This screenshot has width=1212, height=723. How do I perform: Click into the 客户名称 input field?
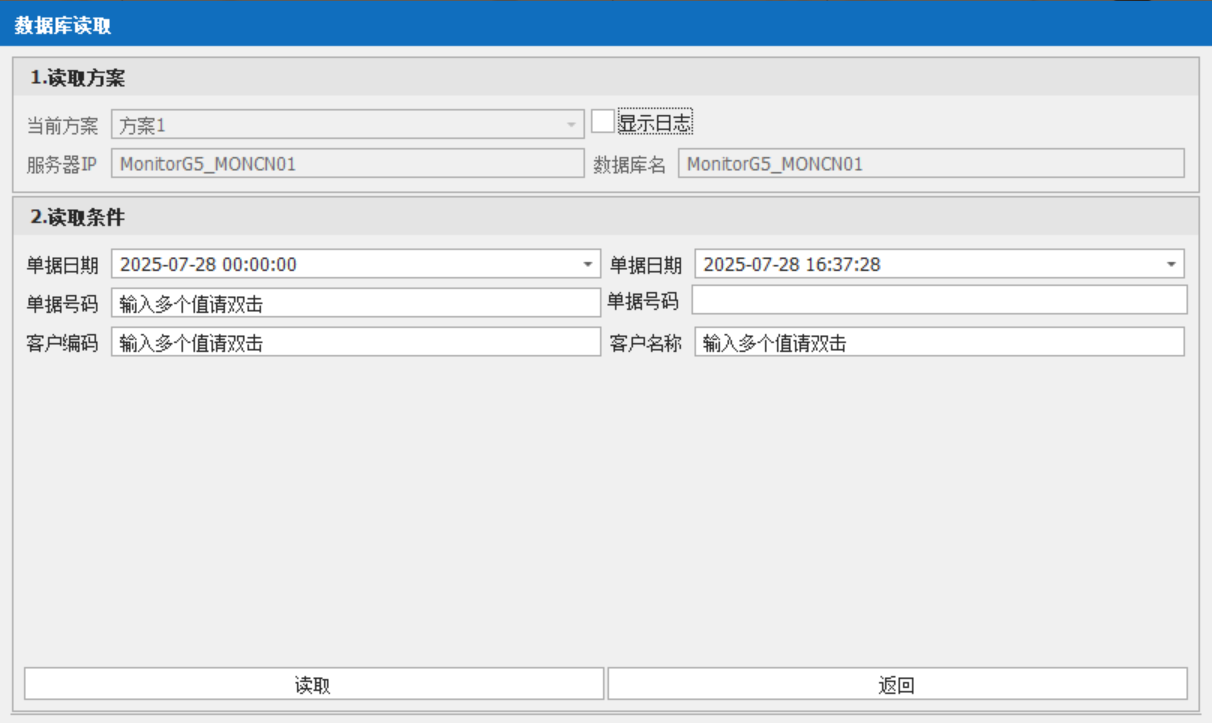point(939,343)
